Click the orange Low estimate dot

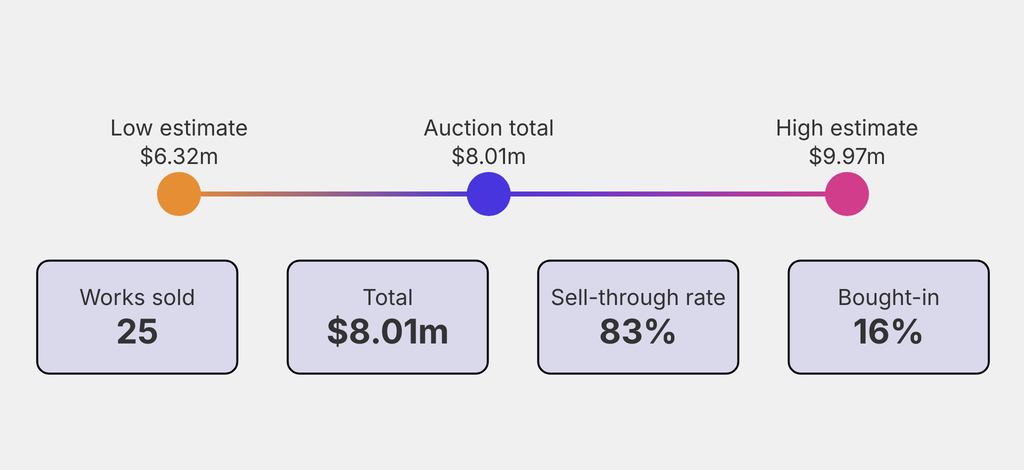pyautogui.click(x=179, y=194)
